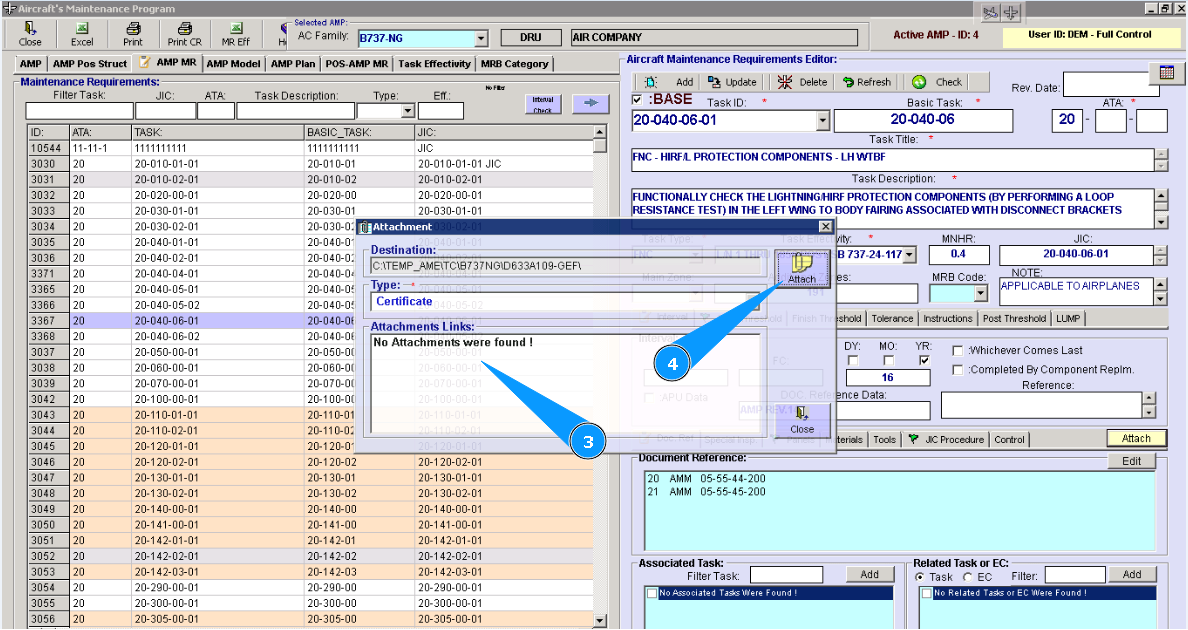Expand the Task ID combo box
The height and width of the screenshot is (630, 1188).
(823, 121)
